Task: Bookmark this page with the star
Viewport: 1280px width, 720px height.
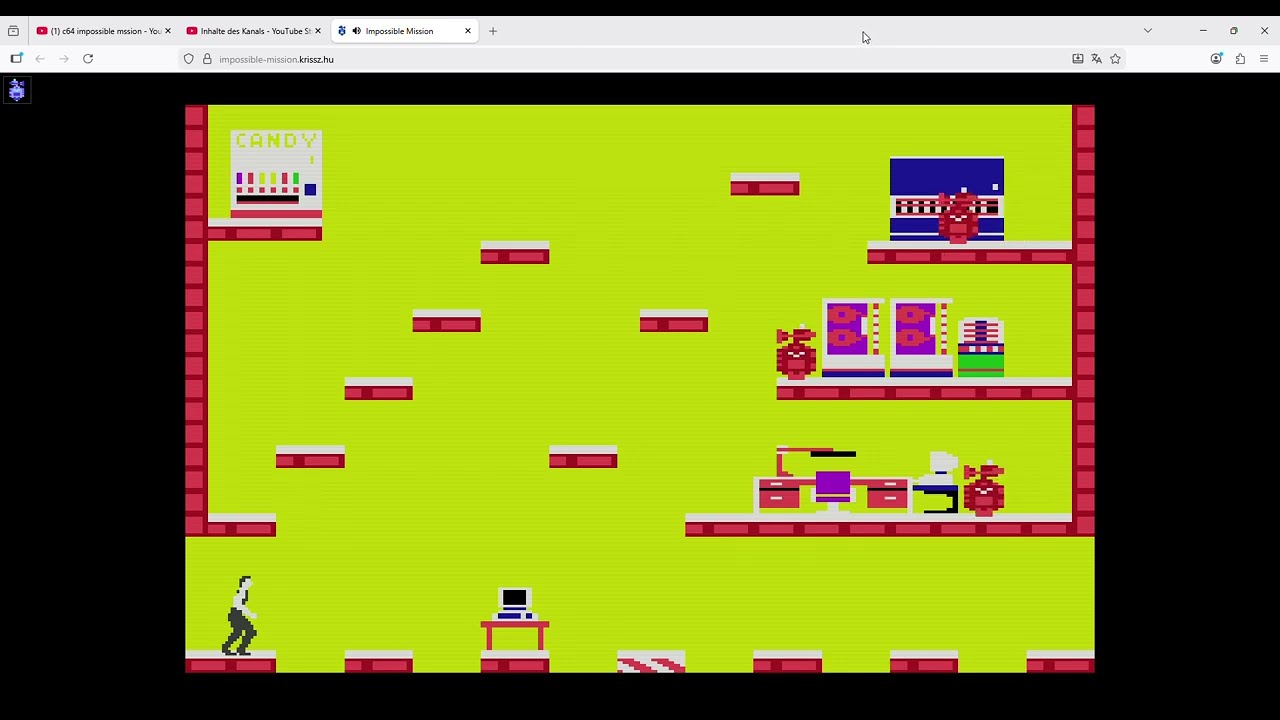Action: coord(1115,59)
